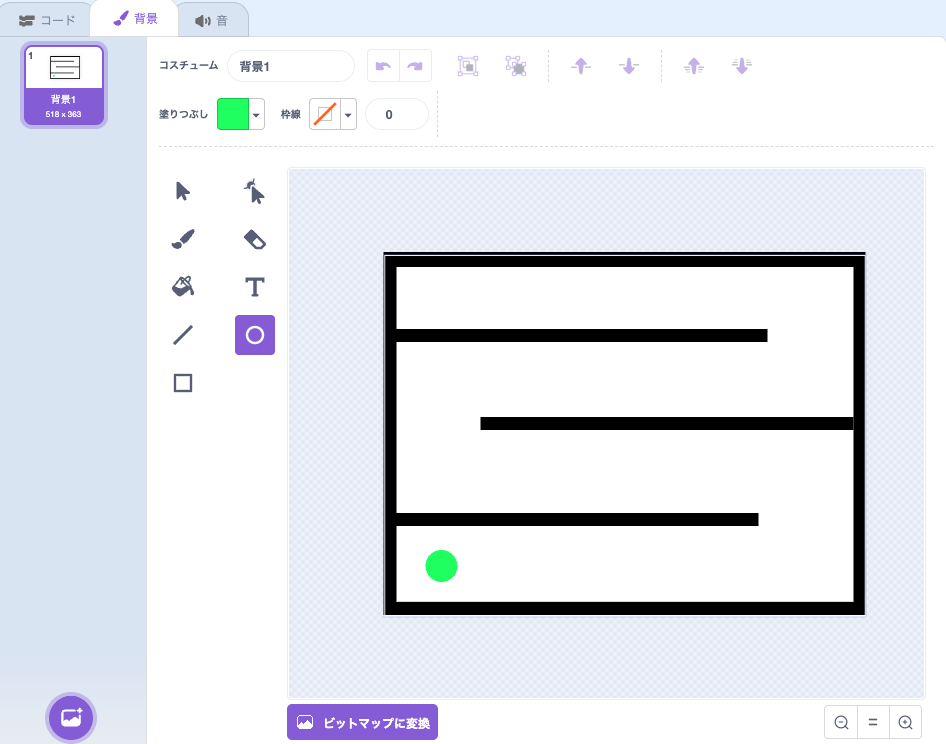Zoom in the canvas

pyautogui.click(x=905, y=722)
